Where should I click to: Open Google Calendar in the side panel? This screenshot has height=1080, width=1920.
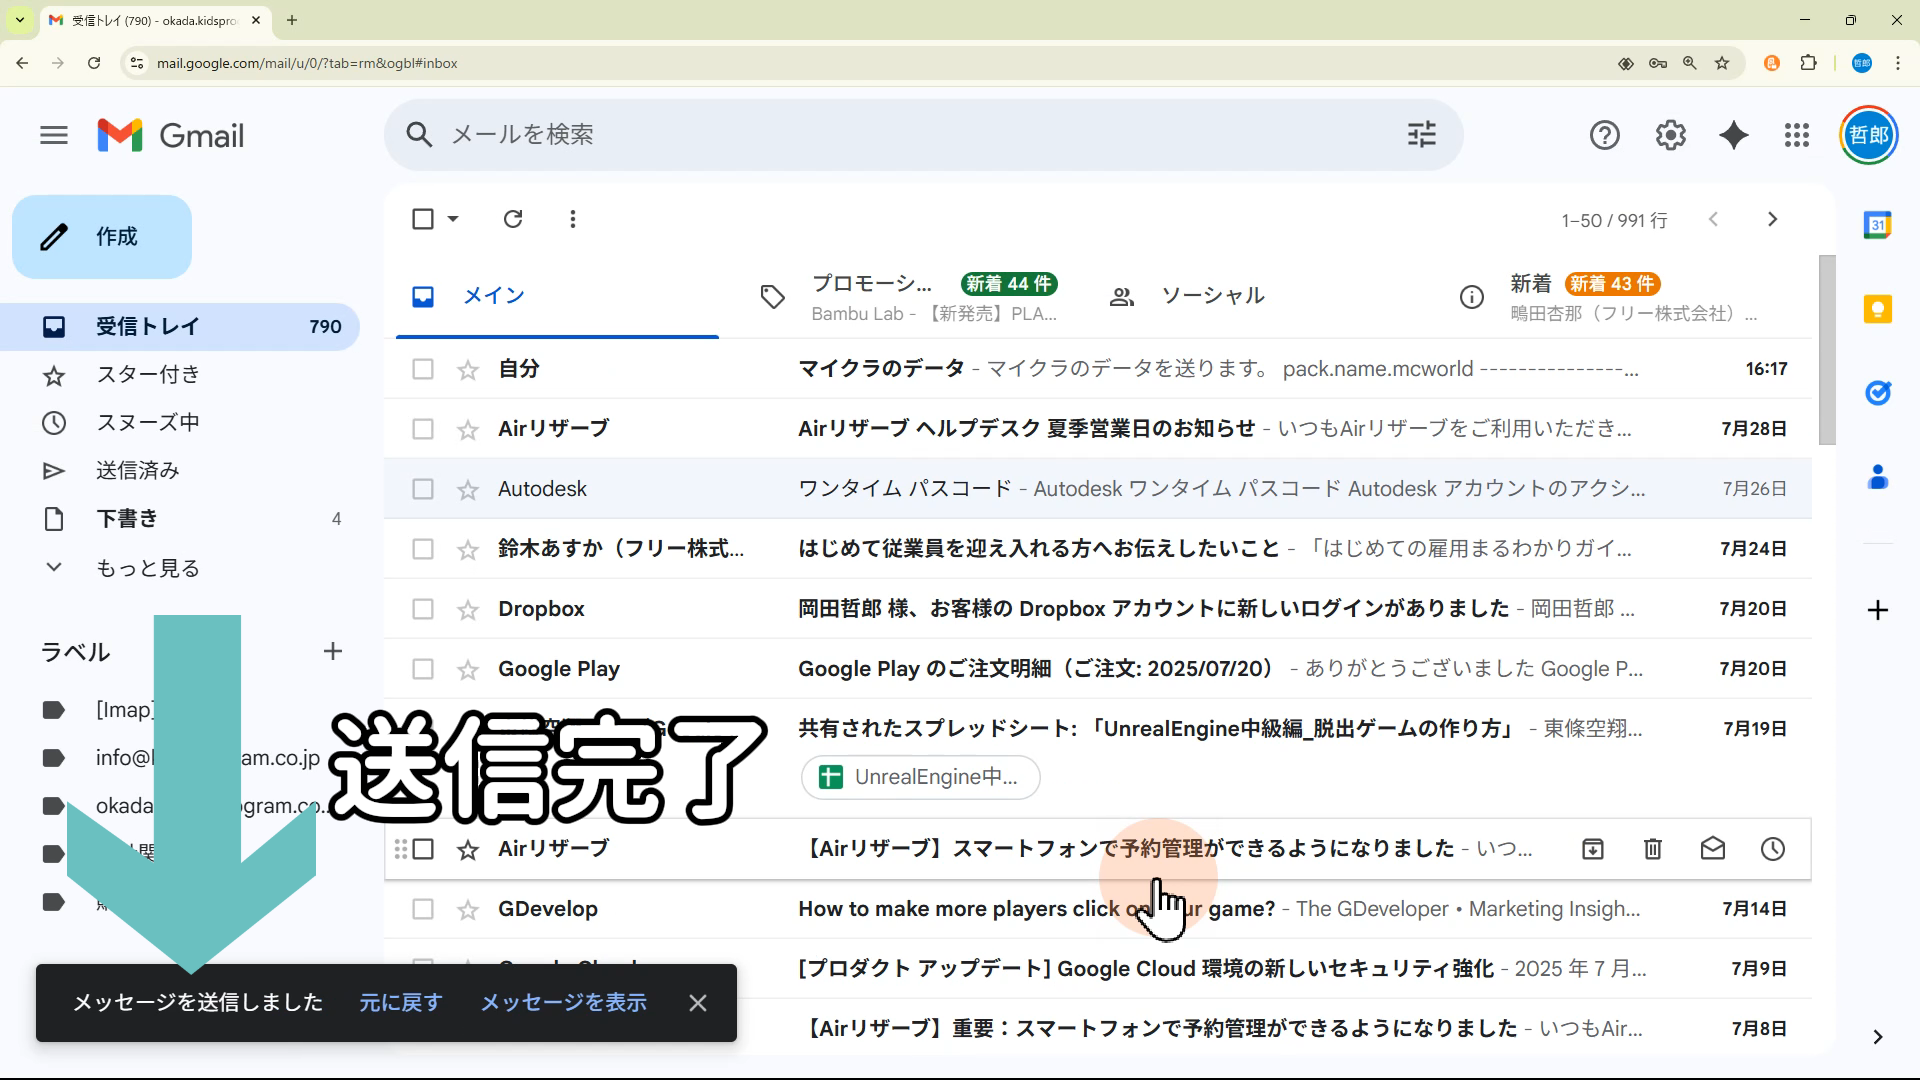1877,225
